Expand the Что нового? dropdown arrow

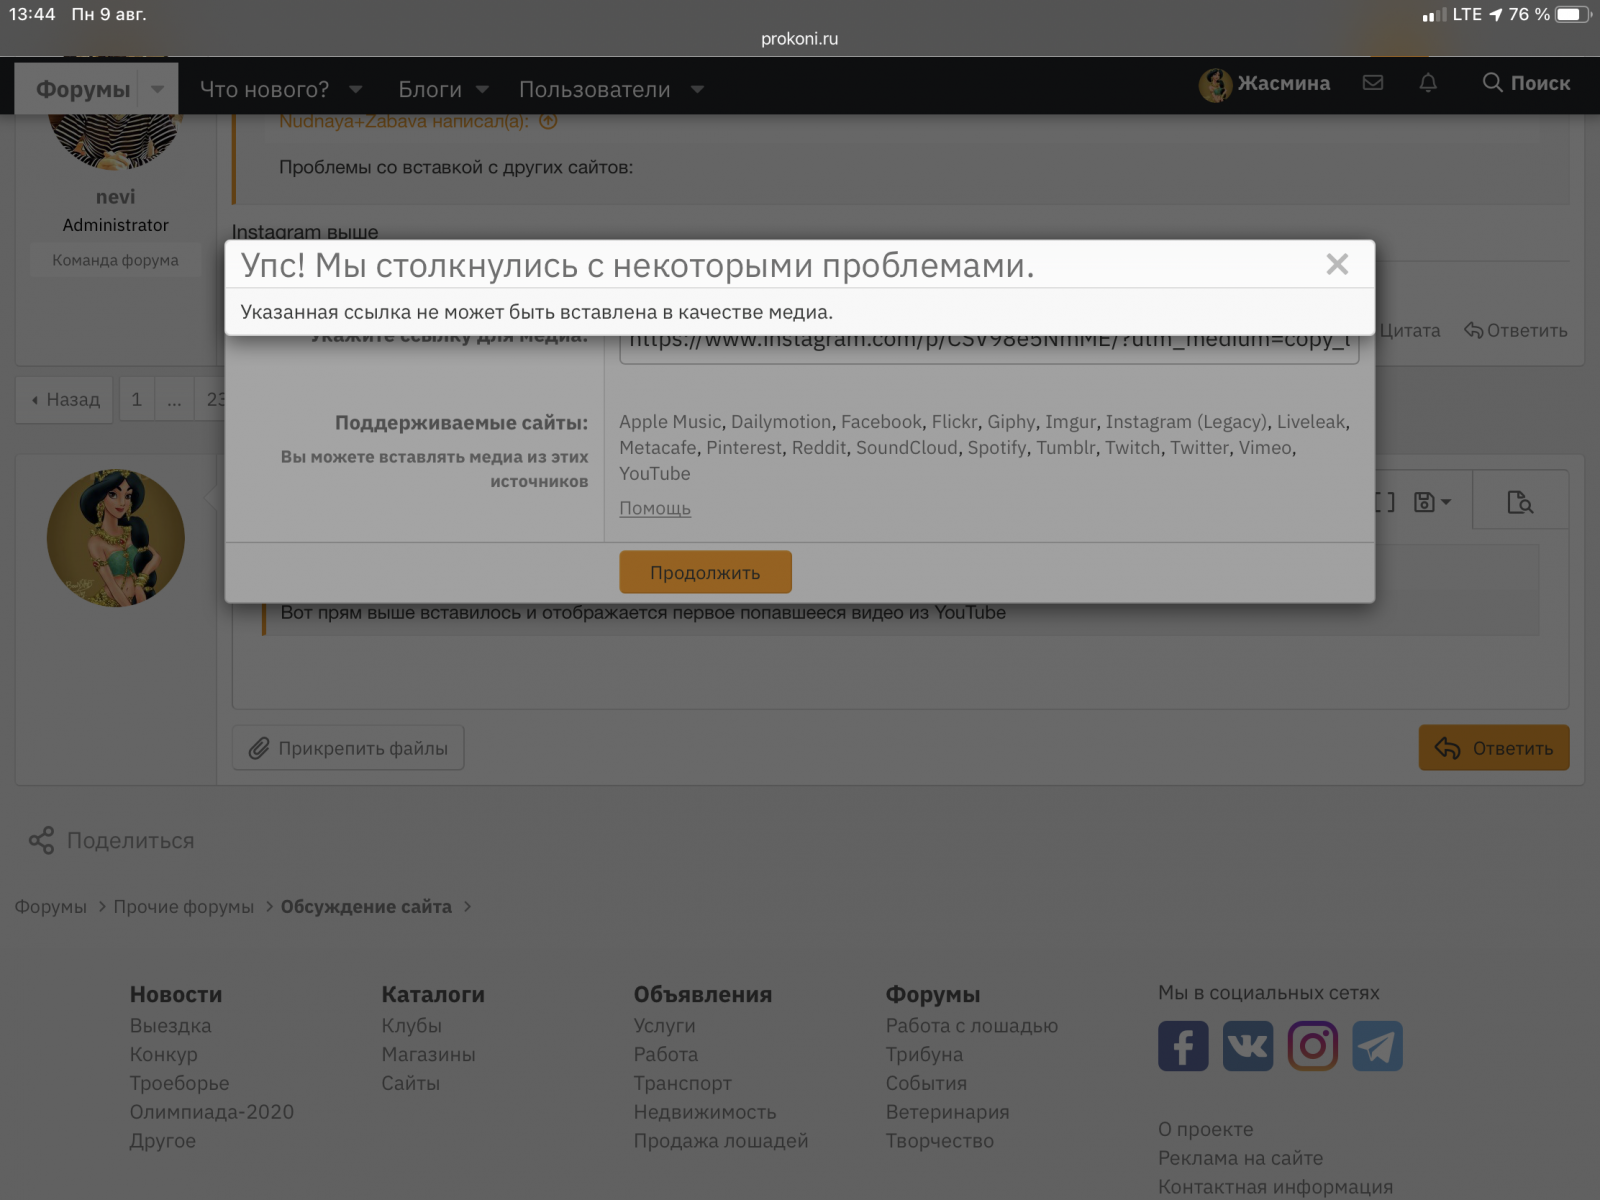(356, 89)
